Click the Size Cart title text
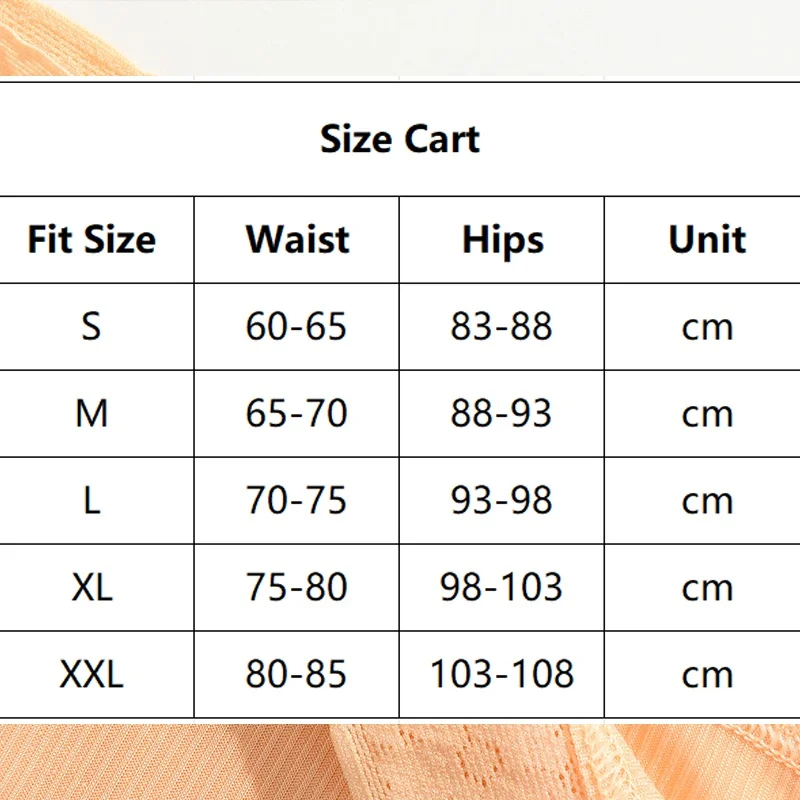Viewport: 800px width, 800px height. coord(400,139)
